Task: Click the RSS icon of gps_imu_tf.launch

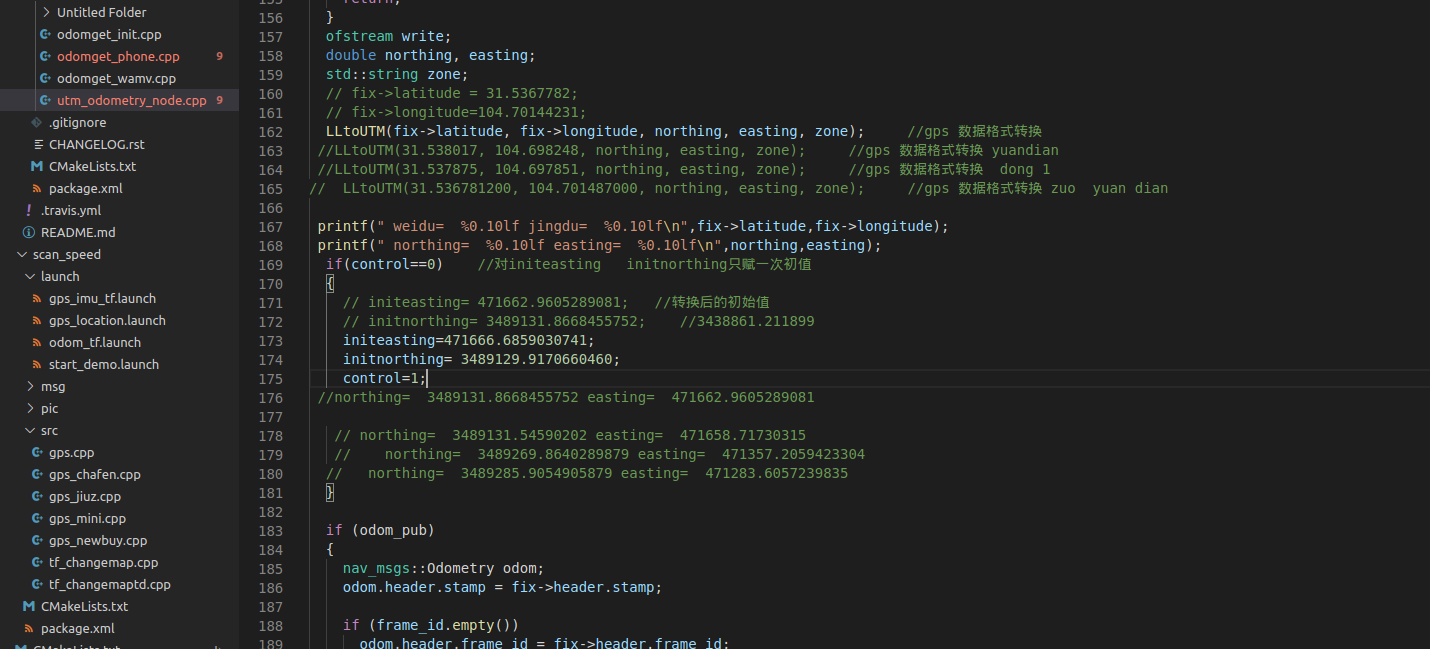Action: point(37,298)
